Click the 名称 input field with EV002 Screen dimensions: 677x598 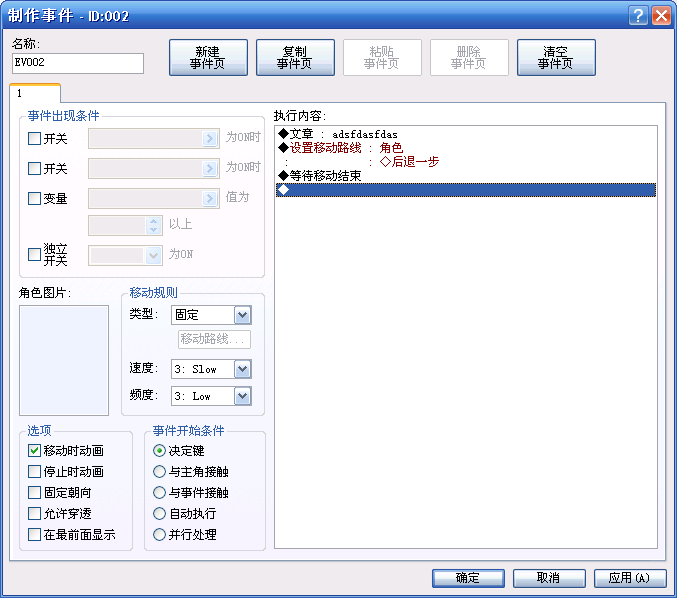(x=78, y=63)
